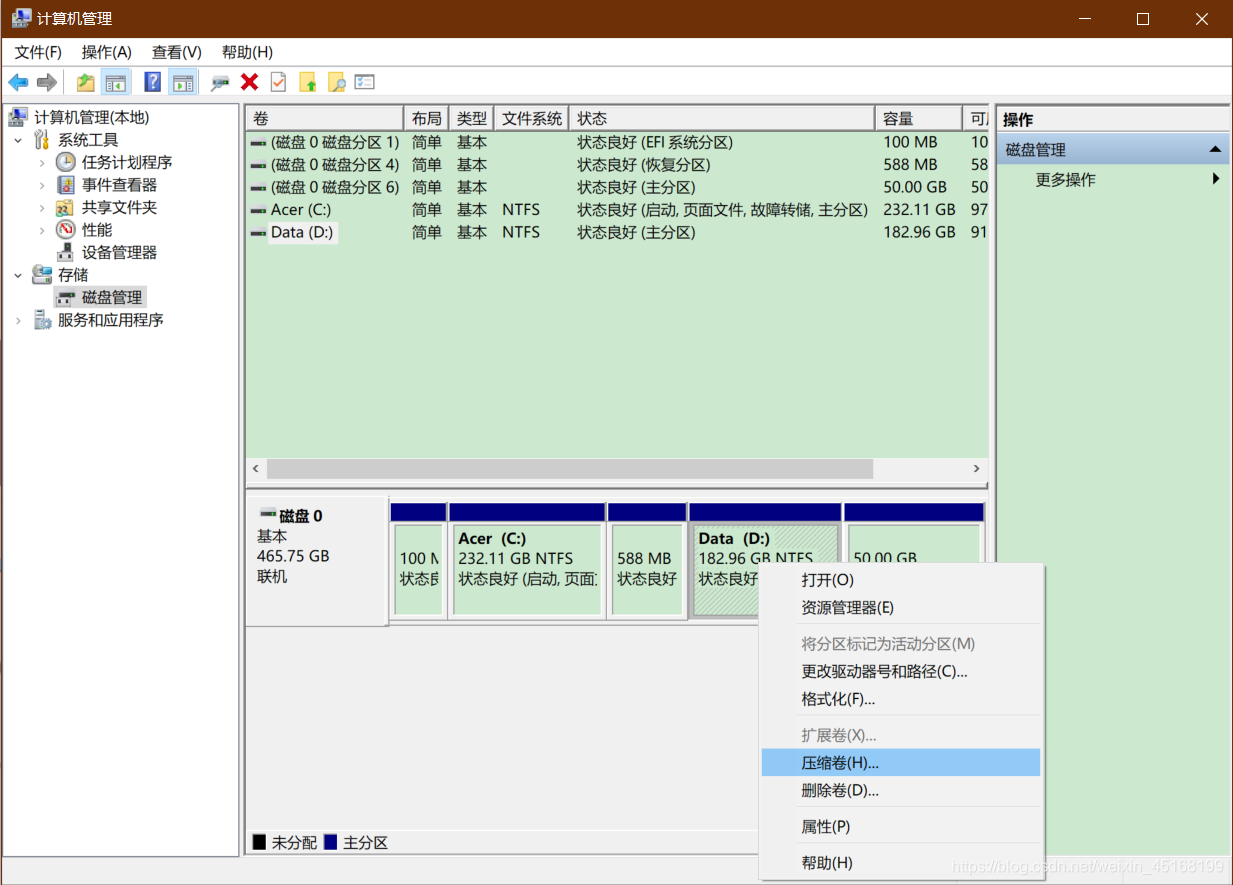Click the connect/rescan disk toolbar icon

(220, 82)
